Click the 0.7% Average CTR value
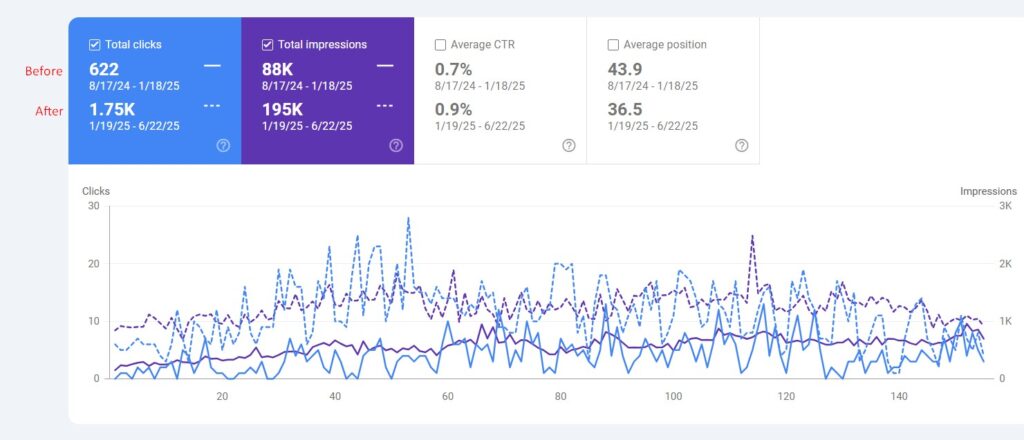 [451, 69]
